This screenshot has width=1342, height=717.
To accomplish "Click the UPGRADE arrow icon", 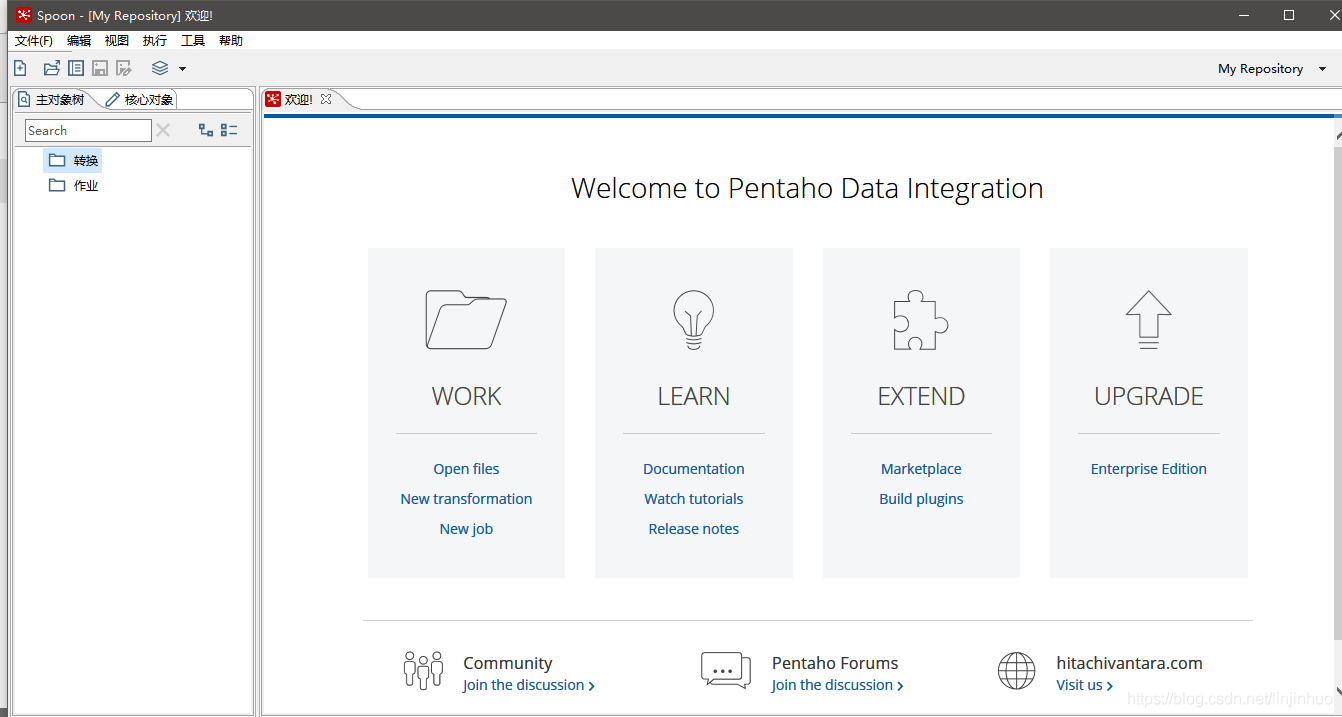I will [1149, 320].
